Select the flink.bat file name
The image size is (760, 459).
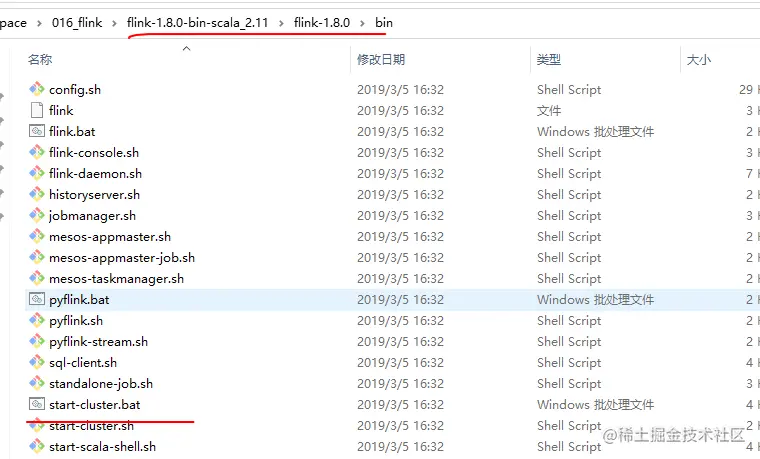(72, 131)
